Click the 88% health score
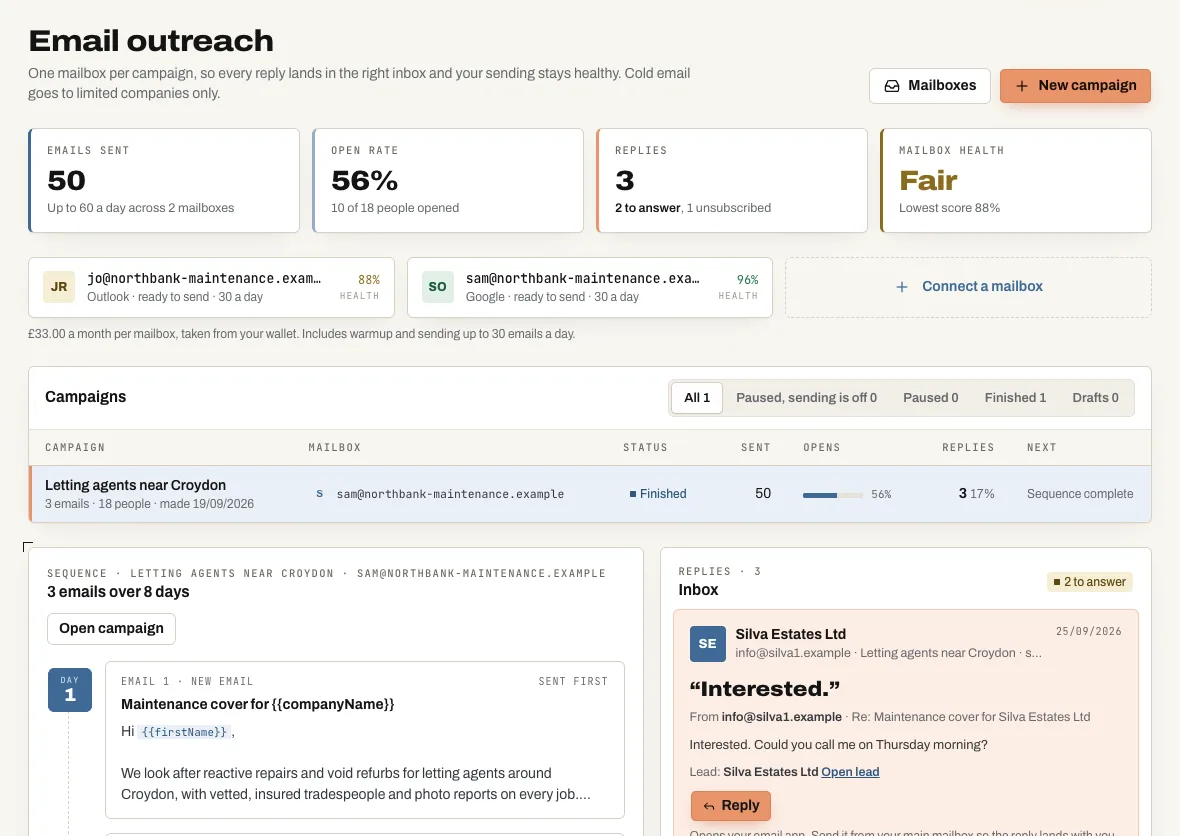 click(x=369, y=279)
